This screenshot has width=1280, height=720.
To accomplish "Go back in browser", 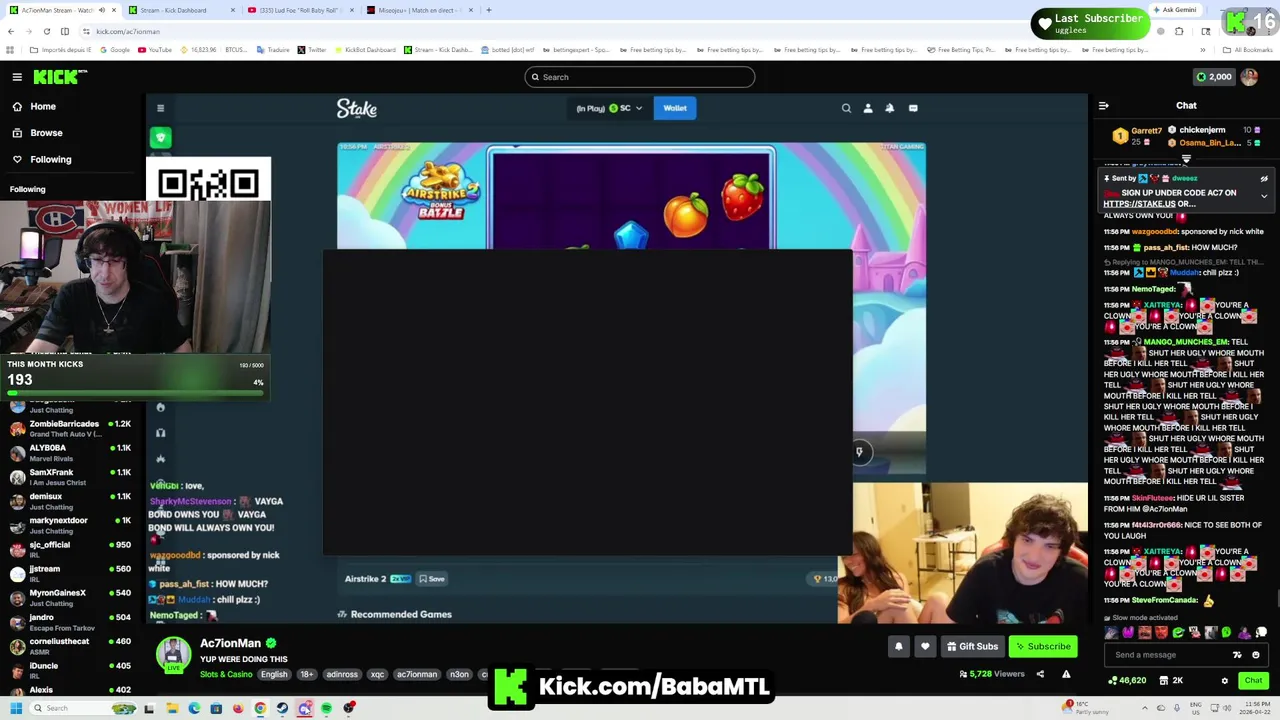I will [11, 31].
